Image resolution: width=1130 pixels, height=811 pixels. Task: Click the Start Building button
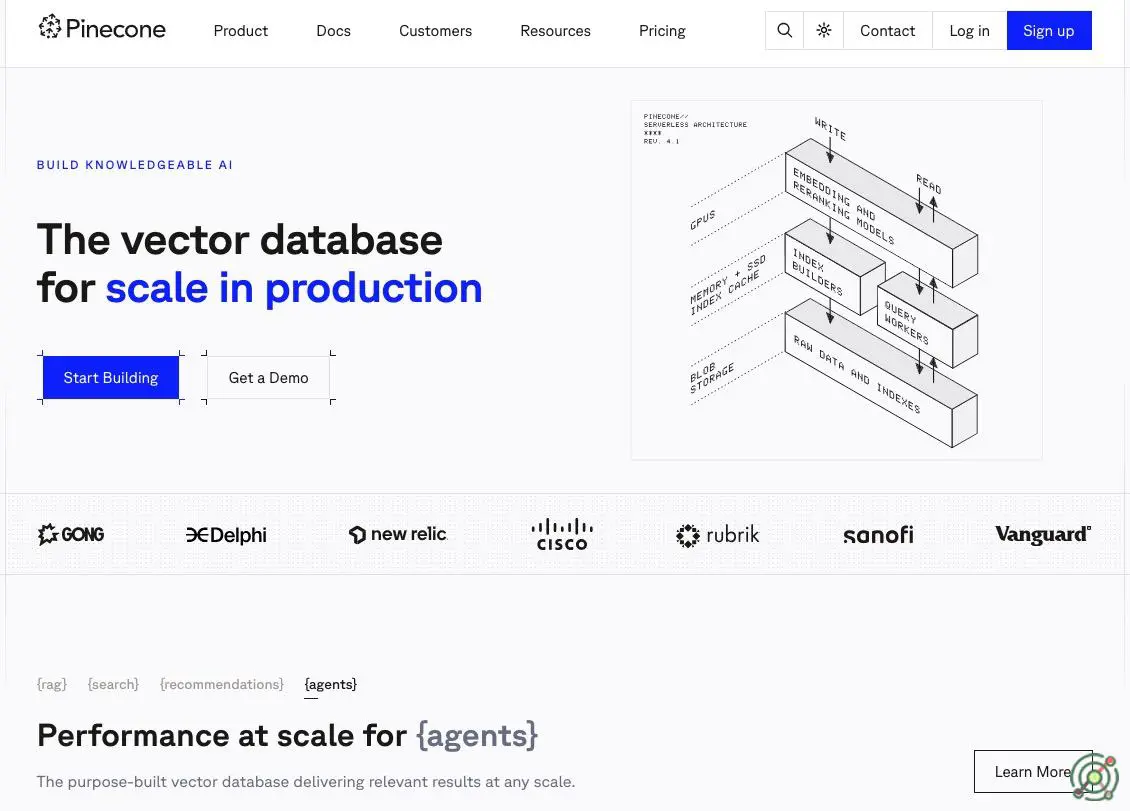click(111, 378)
